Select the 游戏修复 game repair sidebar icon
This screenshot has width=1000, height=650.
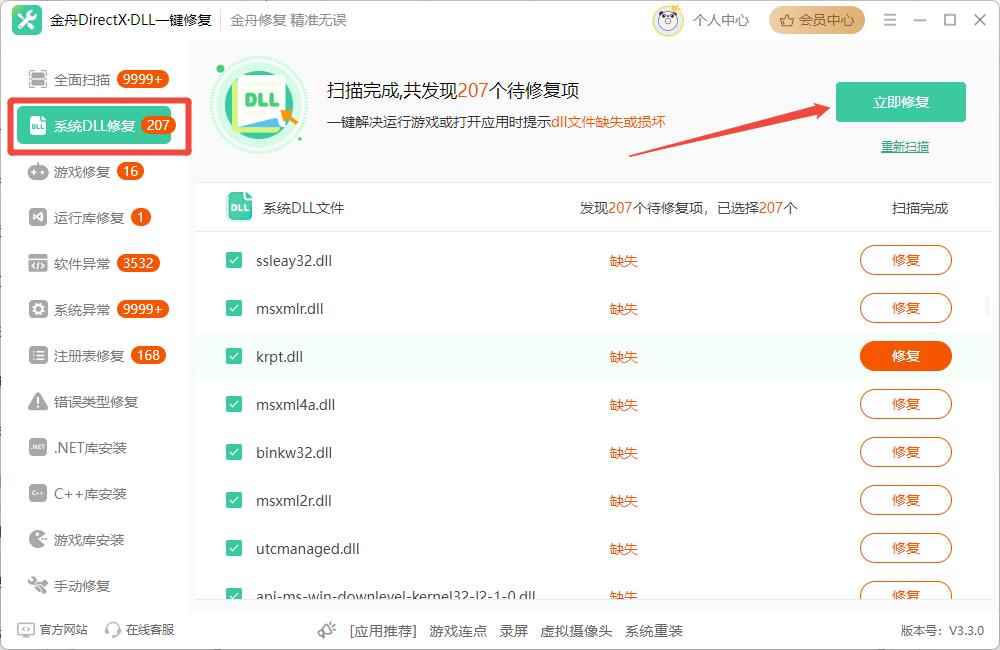pos(37,171)
